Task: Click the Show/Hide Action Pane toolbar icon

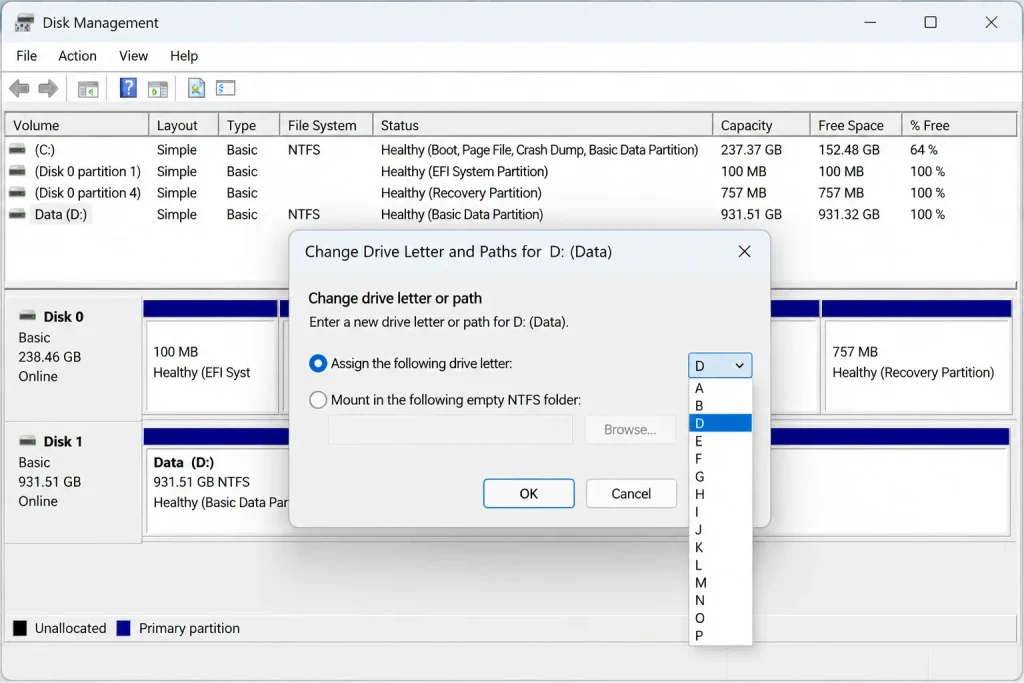Action: [157, 89]
